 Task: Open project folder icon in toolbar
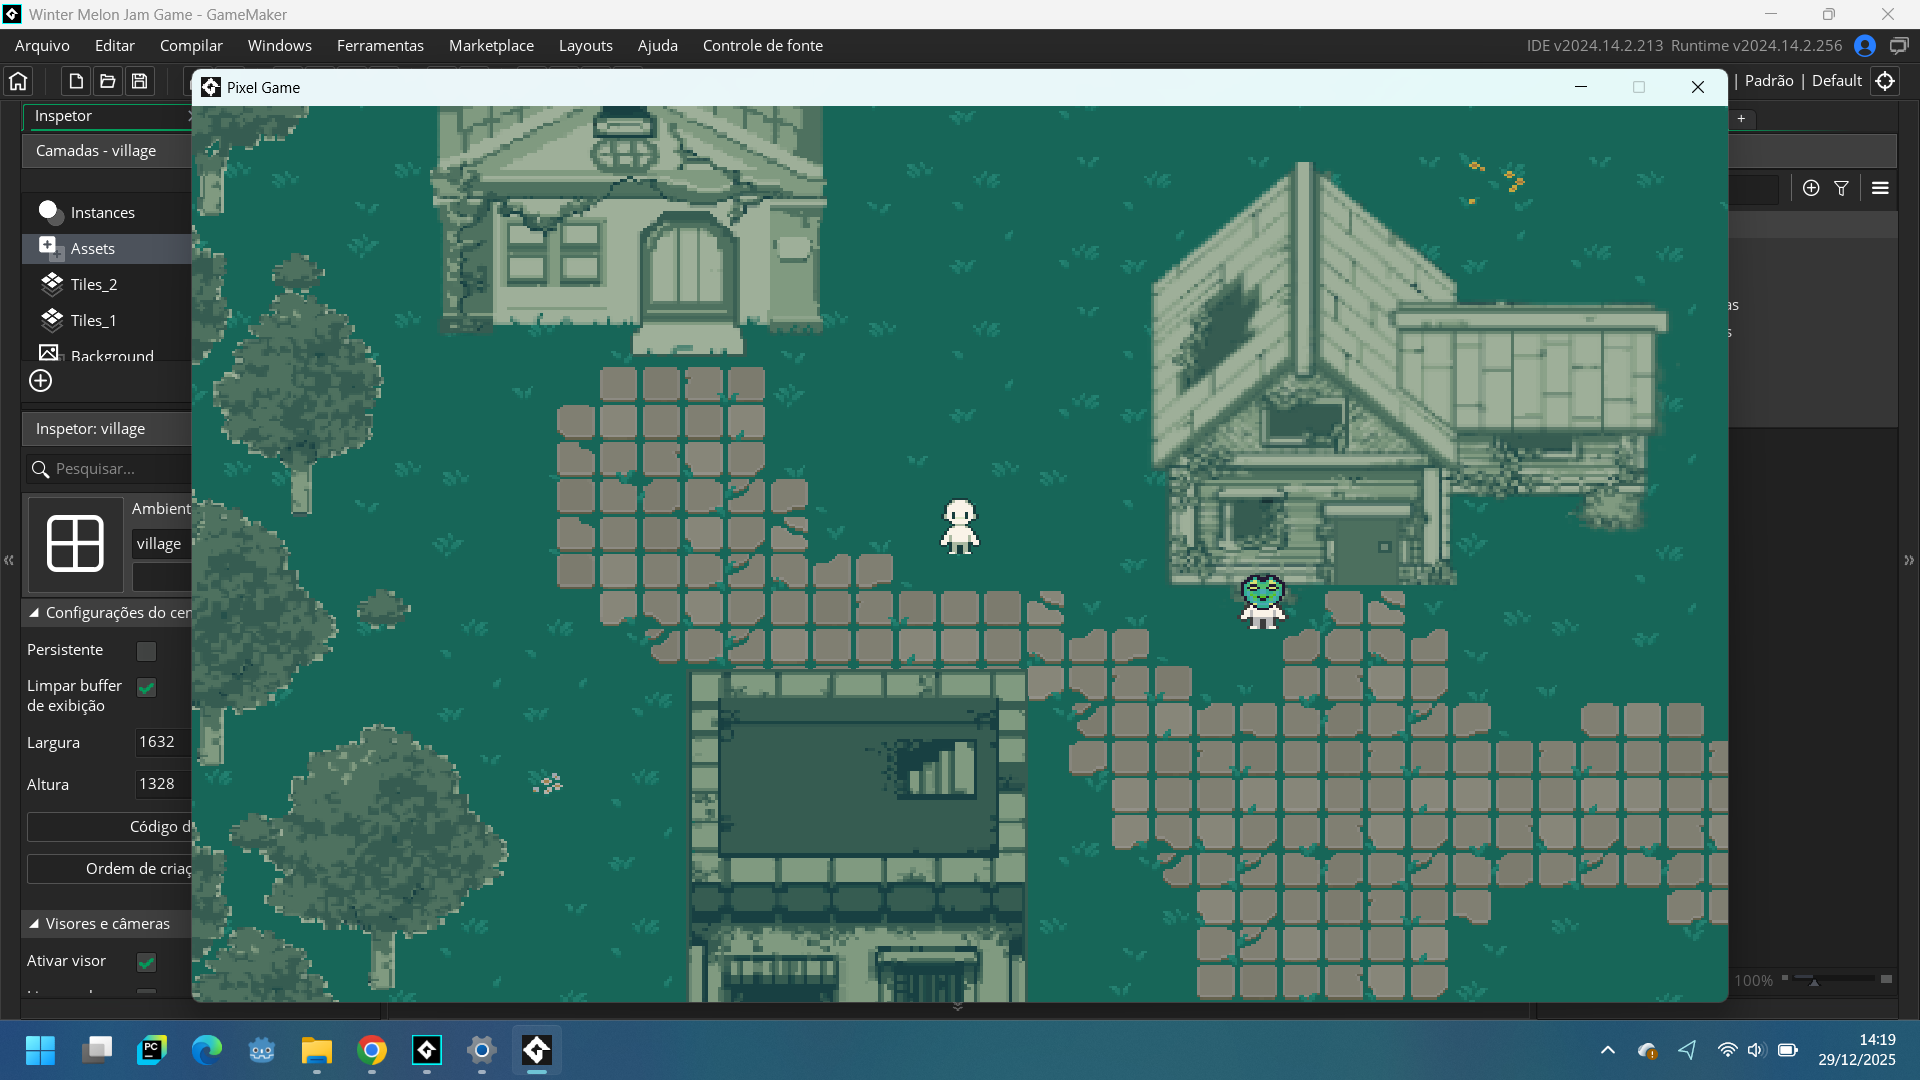coord(108,81)
